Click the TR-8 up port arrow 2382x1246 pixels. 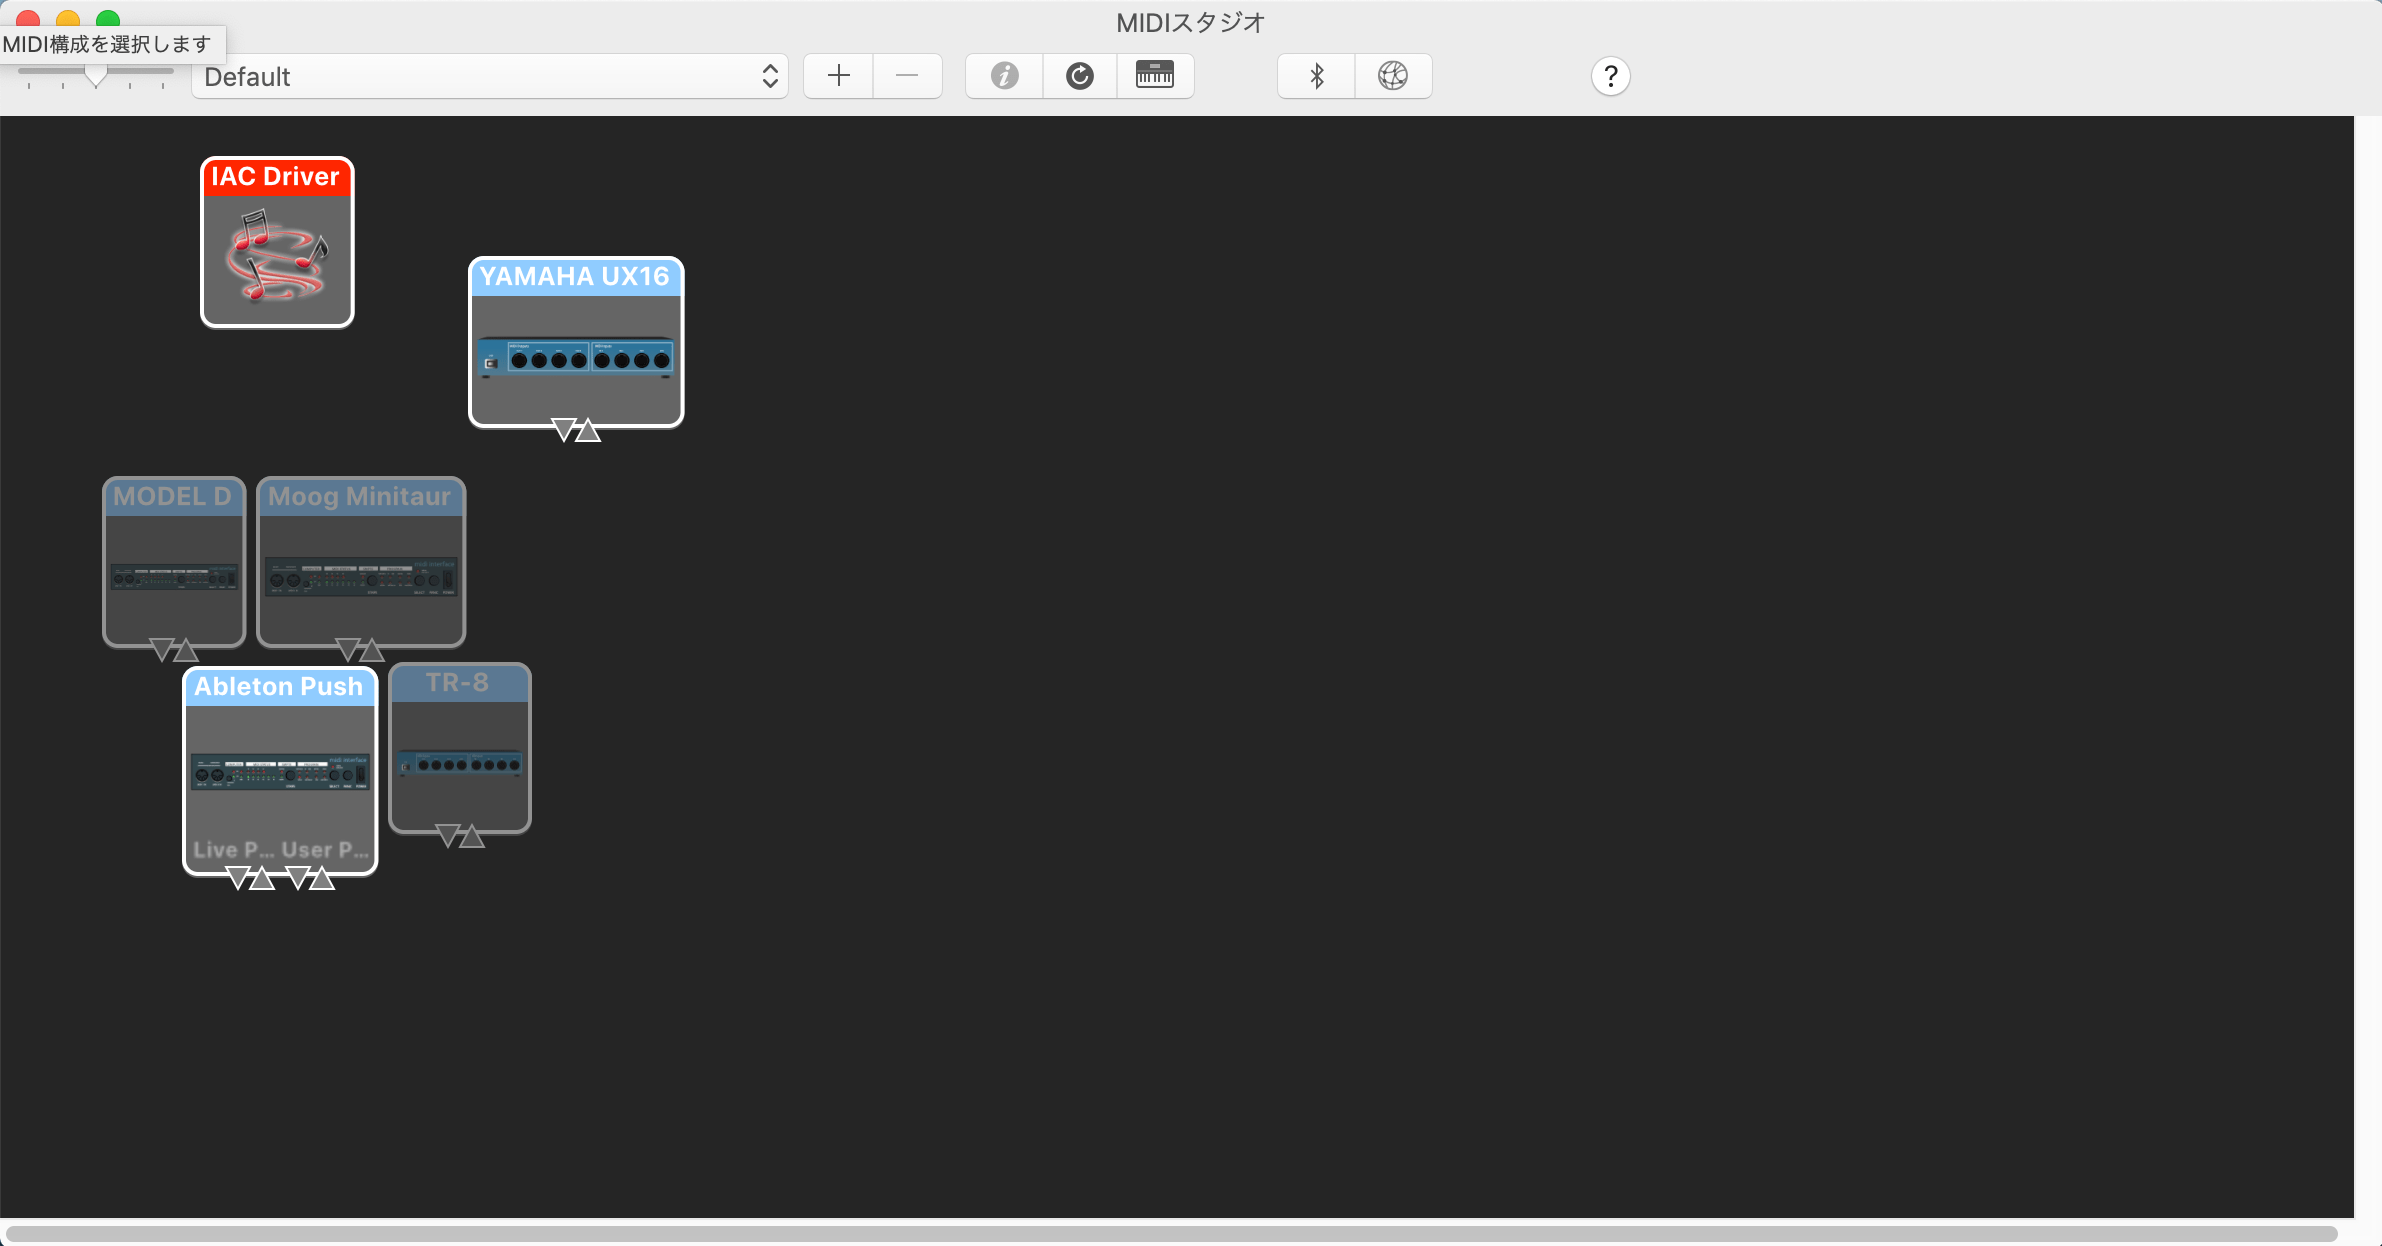(x=472, y=836)
